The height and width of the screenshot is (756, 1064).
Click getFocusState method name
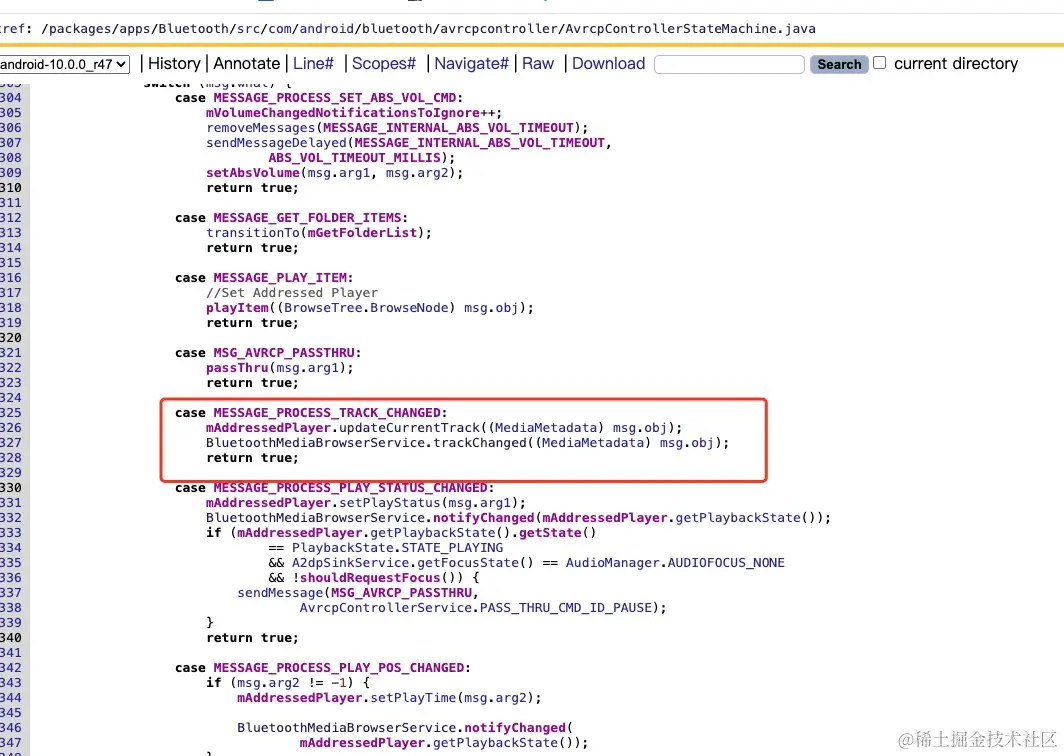468,563
